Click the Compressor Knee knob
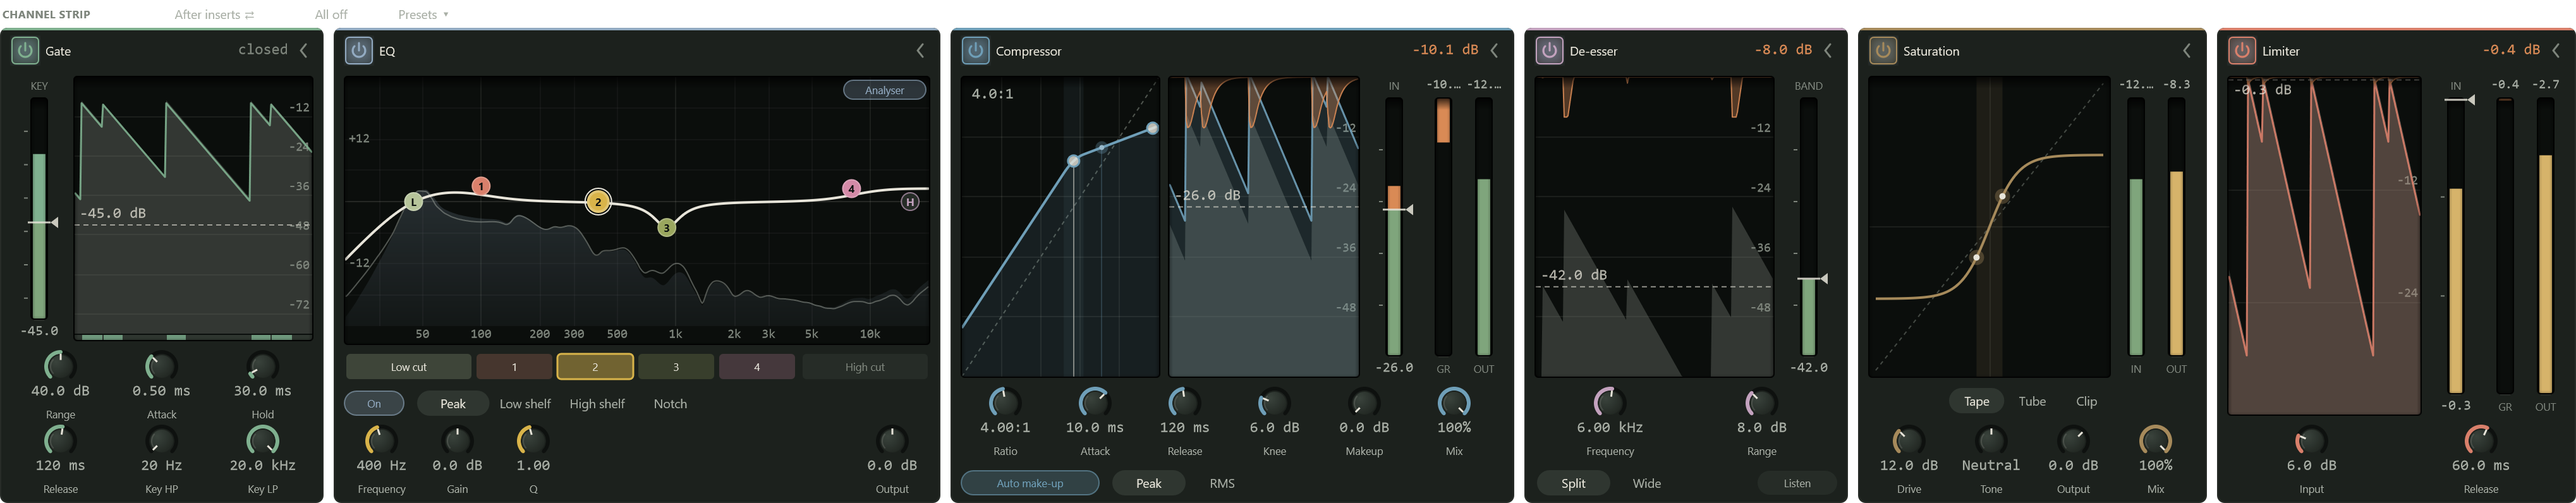The width and height of the screenshot is (2576, 503). (1274, 402)
